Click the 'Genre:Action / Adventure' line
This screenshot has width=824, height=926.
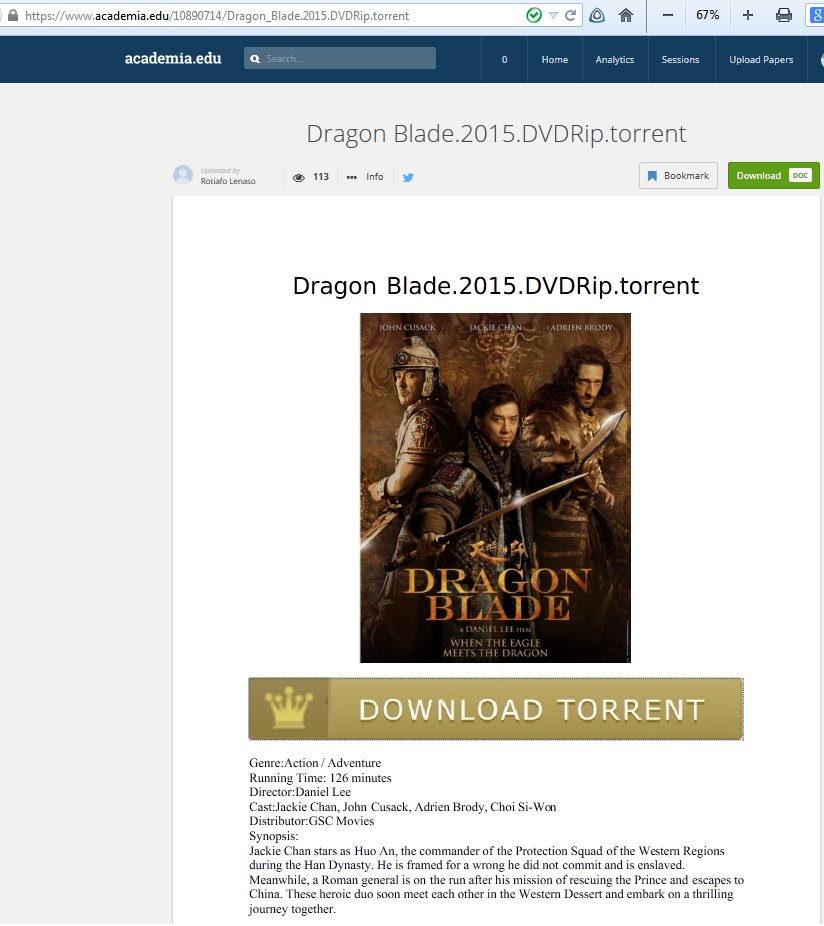[315, 763]
